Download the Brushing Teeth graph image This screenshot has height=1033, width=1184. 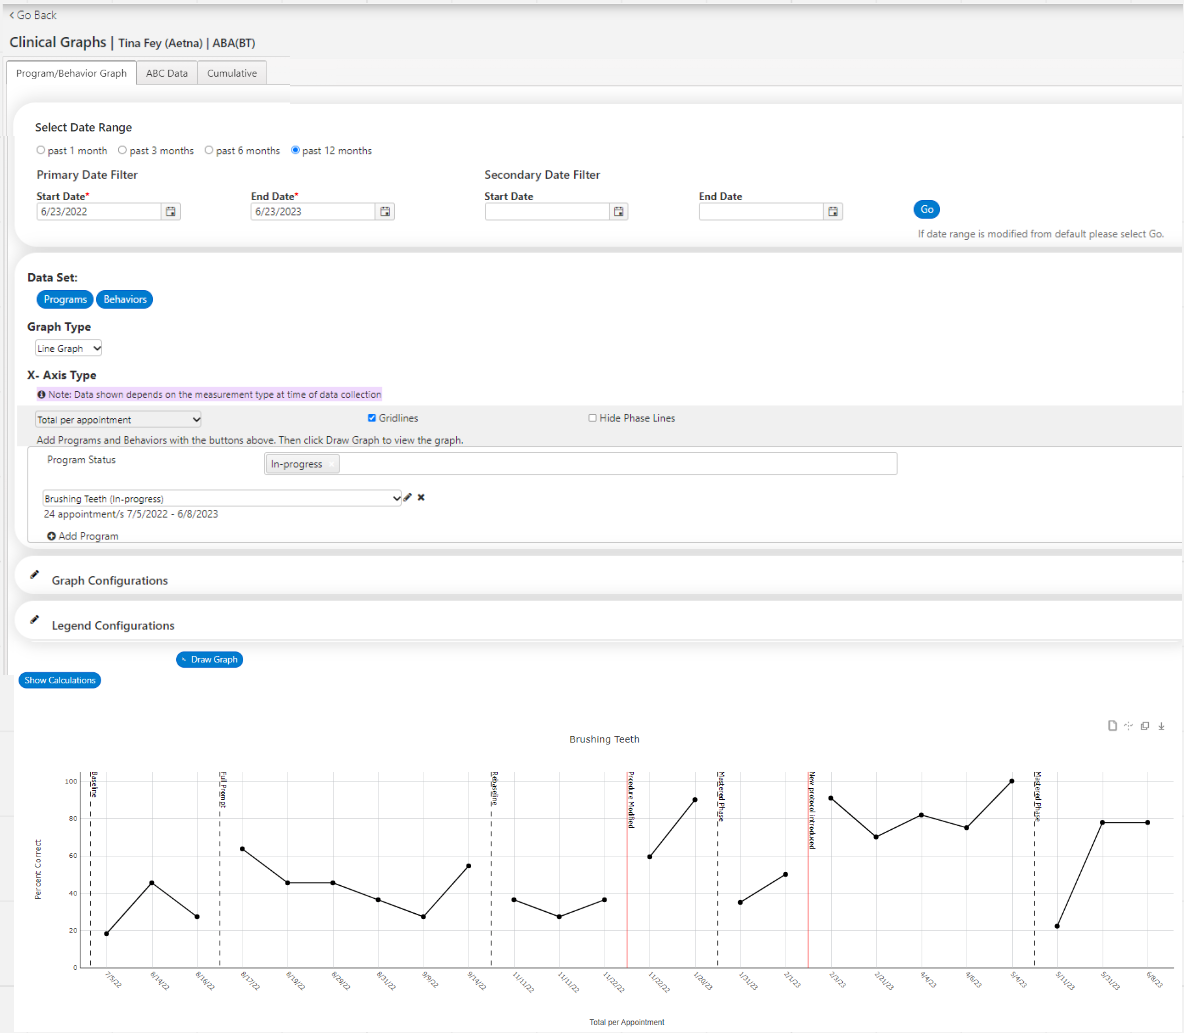click(1161, 726)
